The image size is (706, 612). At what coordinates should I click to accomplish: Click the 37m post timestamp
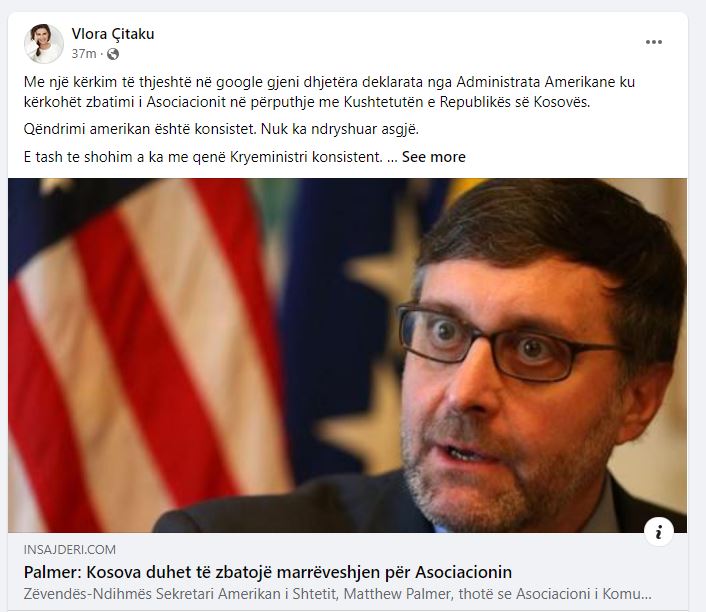pos(84,54)
